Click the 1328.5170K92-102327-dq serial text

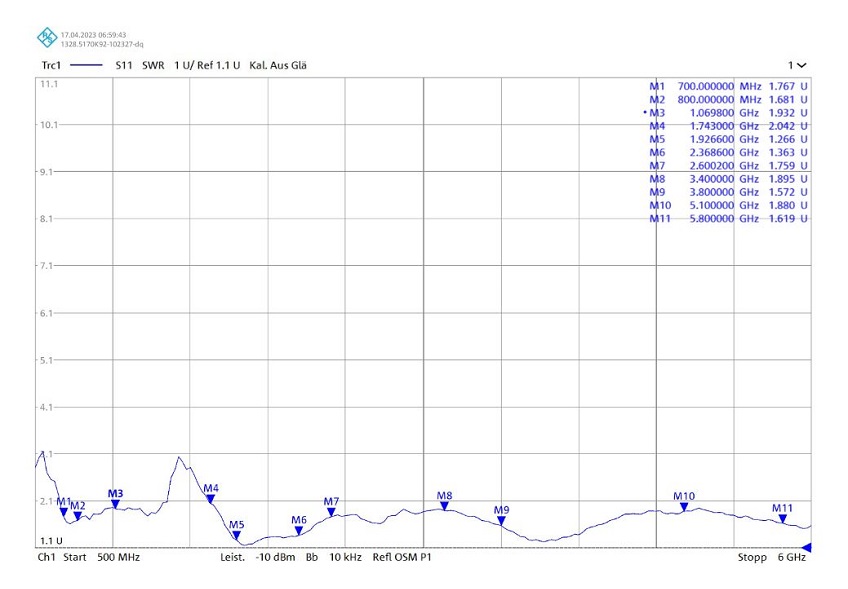pos(102,44)
